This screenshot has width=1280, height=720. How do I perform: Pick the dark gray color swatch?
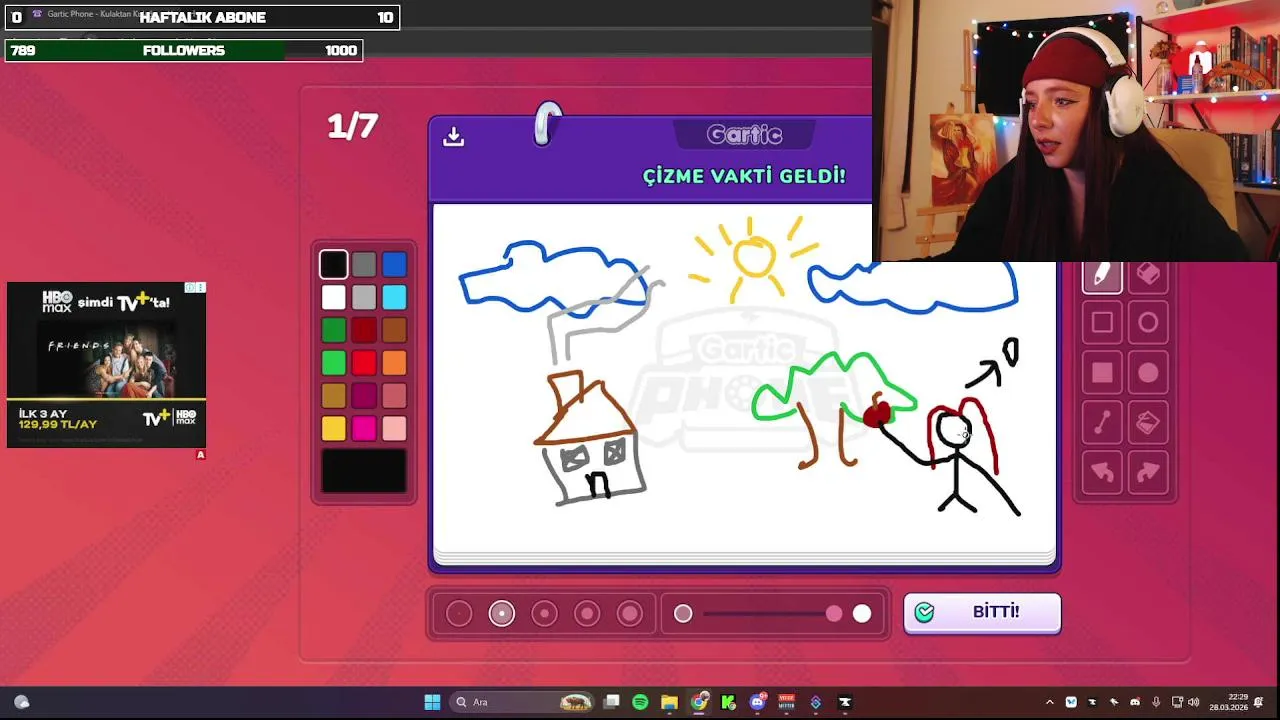click(364, 264)
